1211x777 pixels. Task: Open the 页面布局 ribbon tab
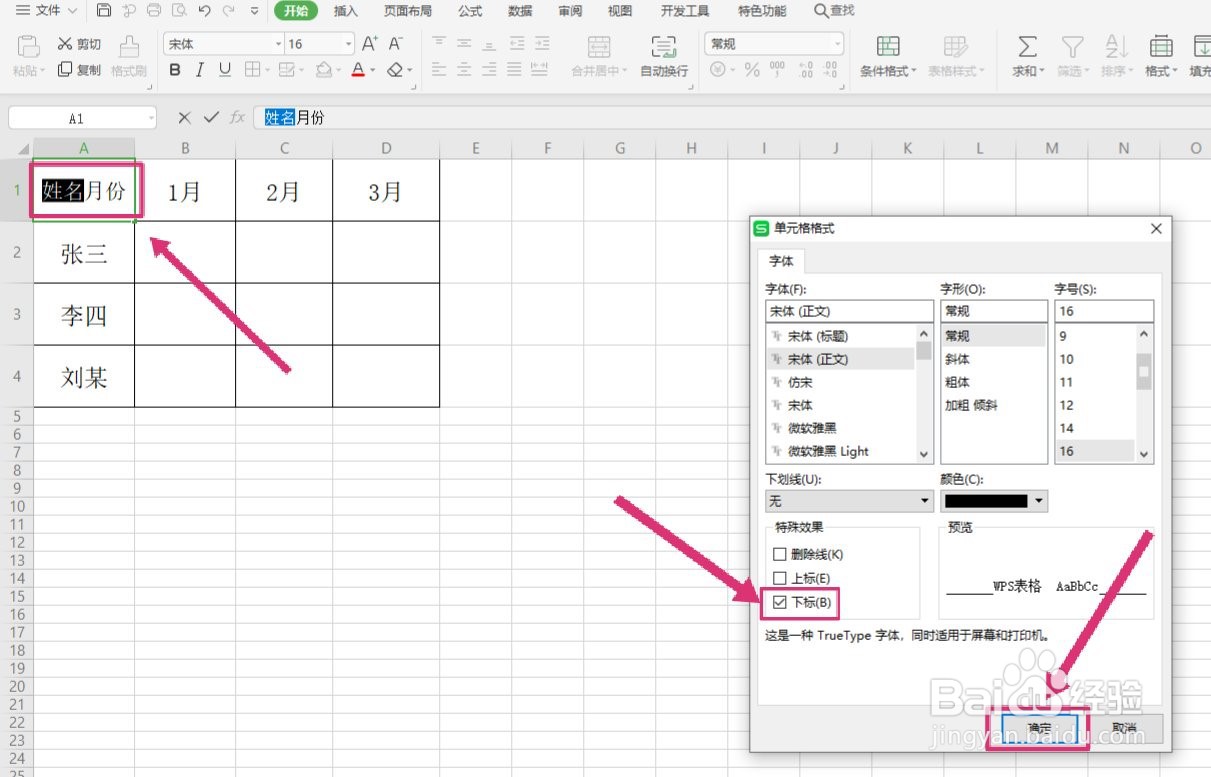(x=408, y=11)
